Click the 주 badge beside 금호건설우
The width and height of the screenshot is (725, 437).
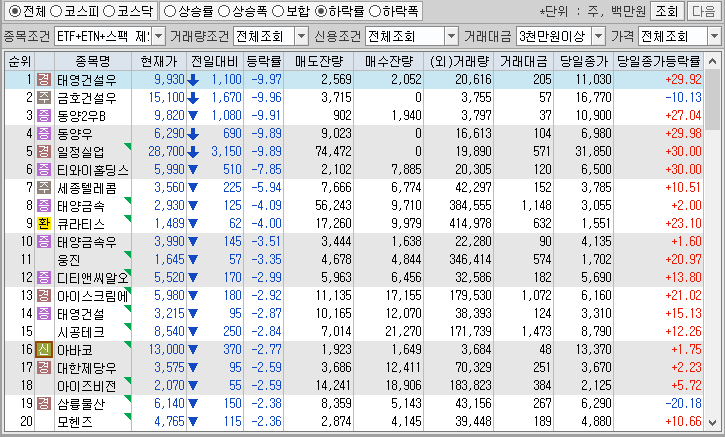(44, 98)
